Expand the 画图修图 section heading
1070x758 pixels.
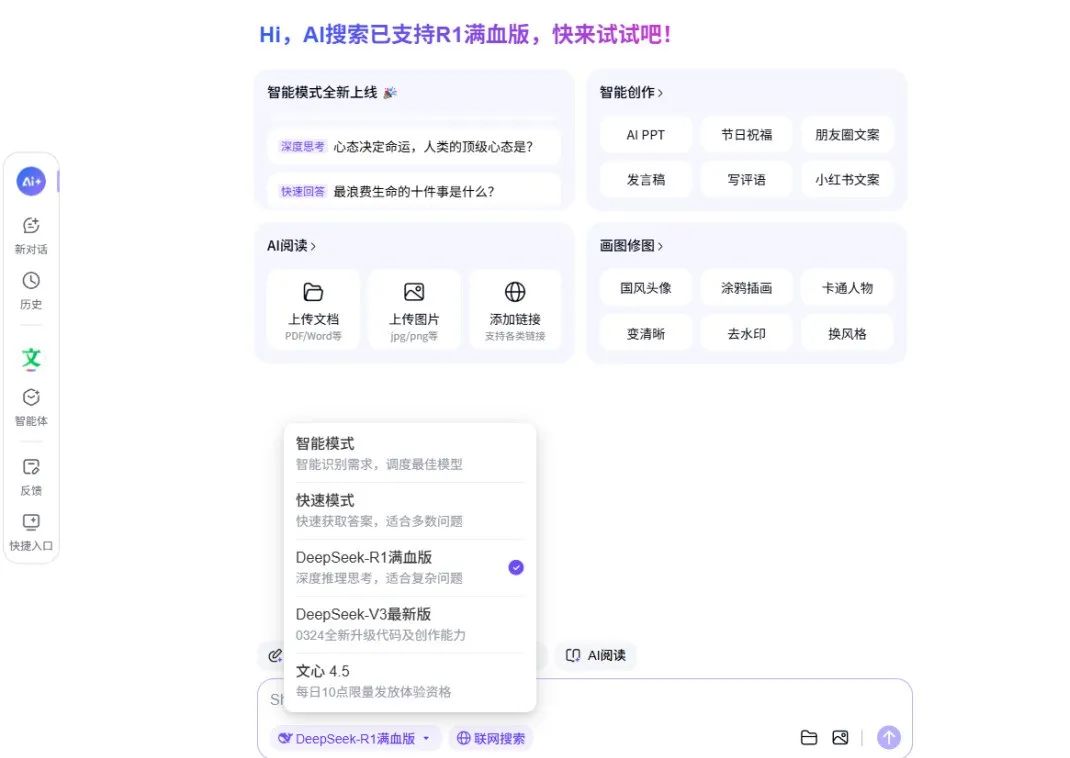(x=631, y=246)
